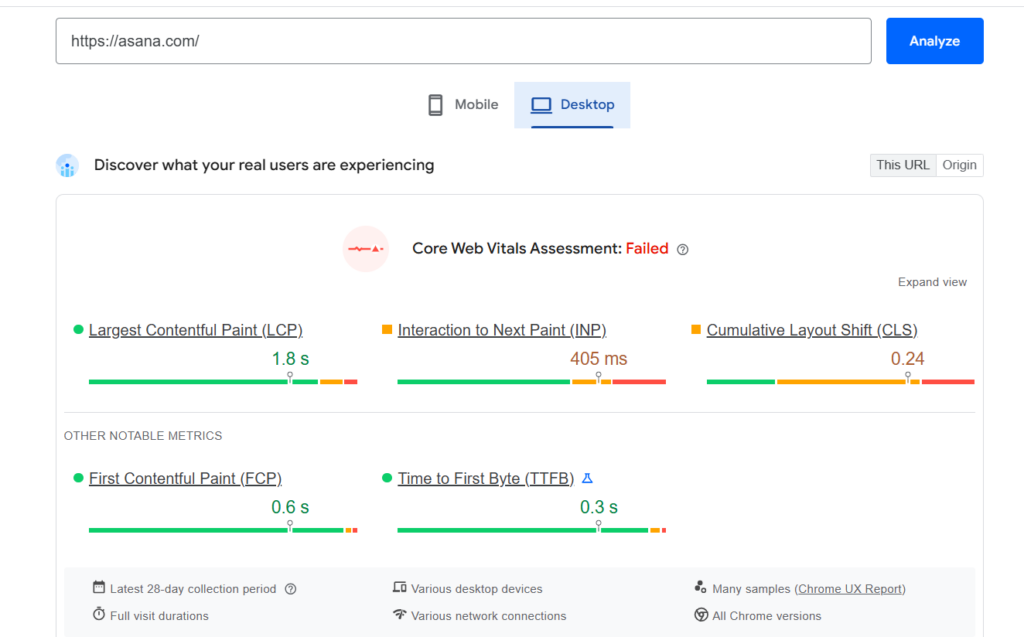Open the Chrome UX Report link
Viewport: 1024px width, 637px height.
pyautogui.click(x=850, y=589)
